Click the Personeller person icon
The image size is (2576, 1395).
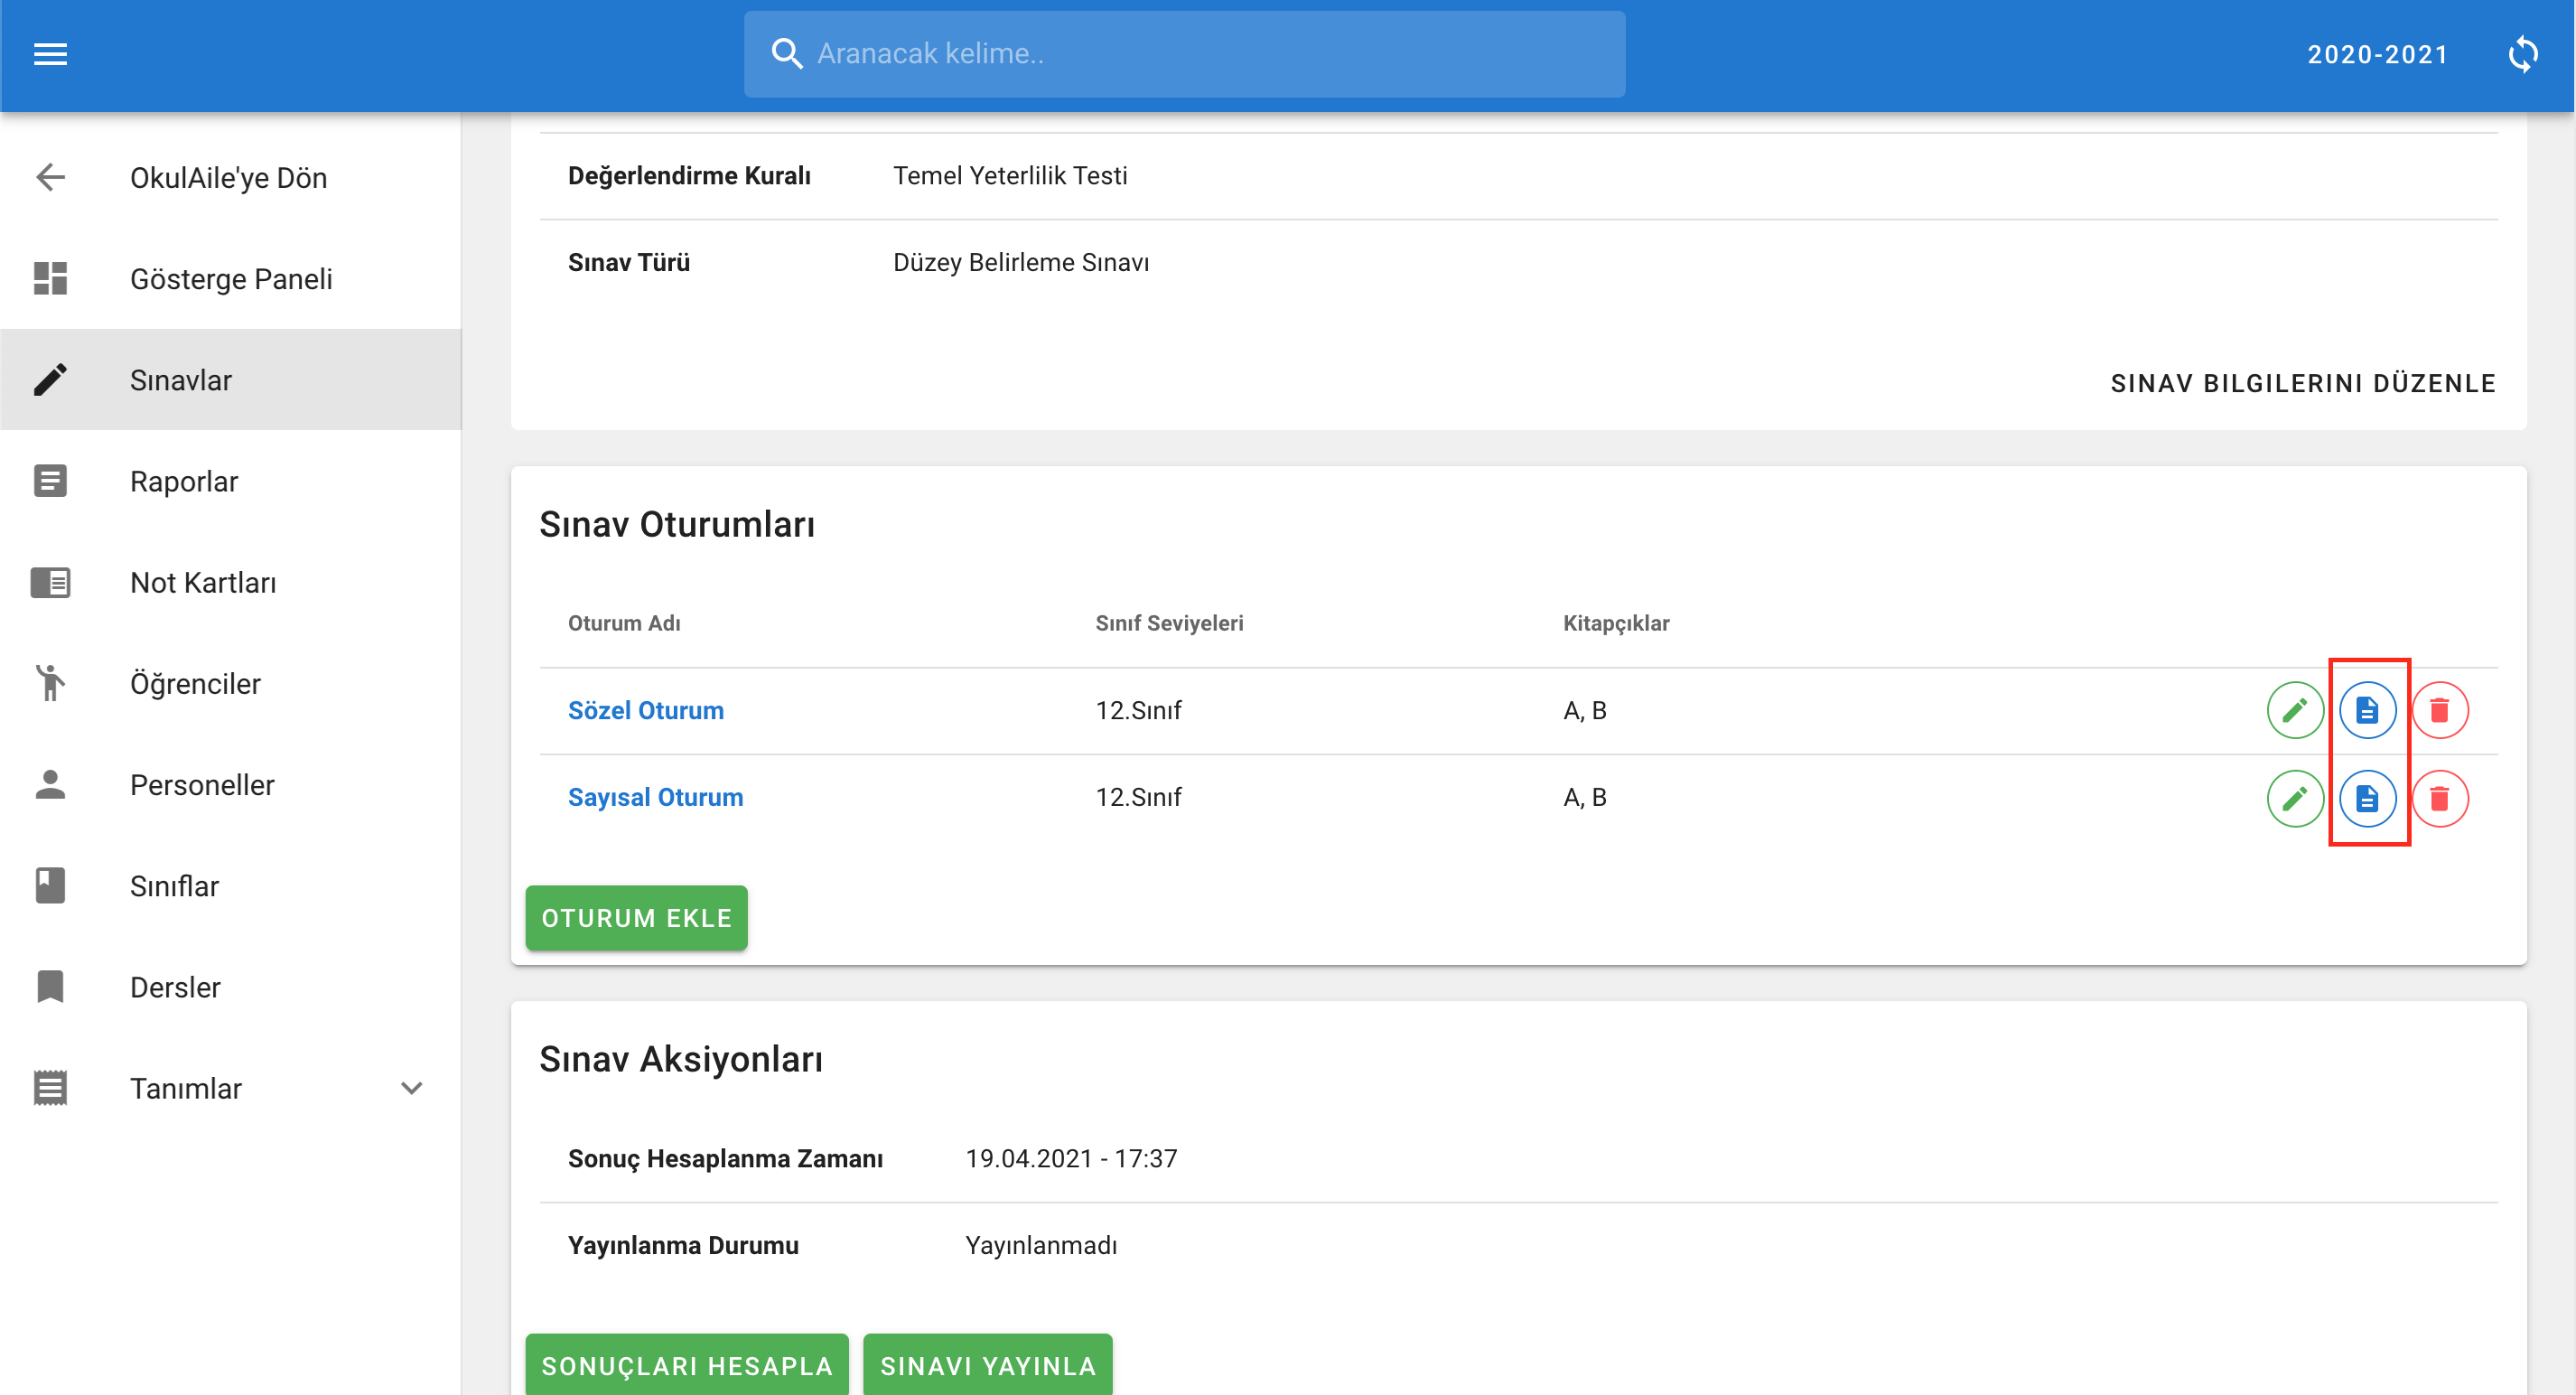point(50,784)
